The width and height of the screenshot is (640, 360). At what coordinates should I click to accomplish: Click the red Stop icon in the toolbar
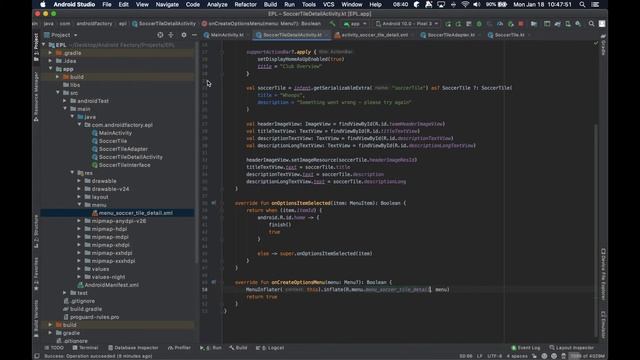tap(521, 24)
